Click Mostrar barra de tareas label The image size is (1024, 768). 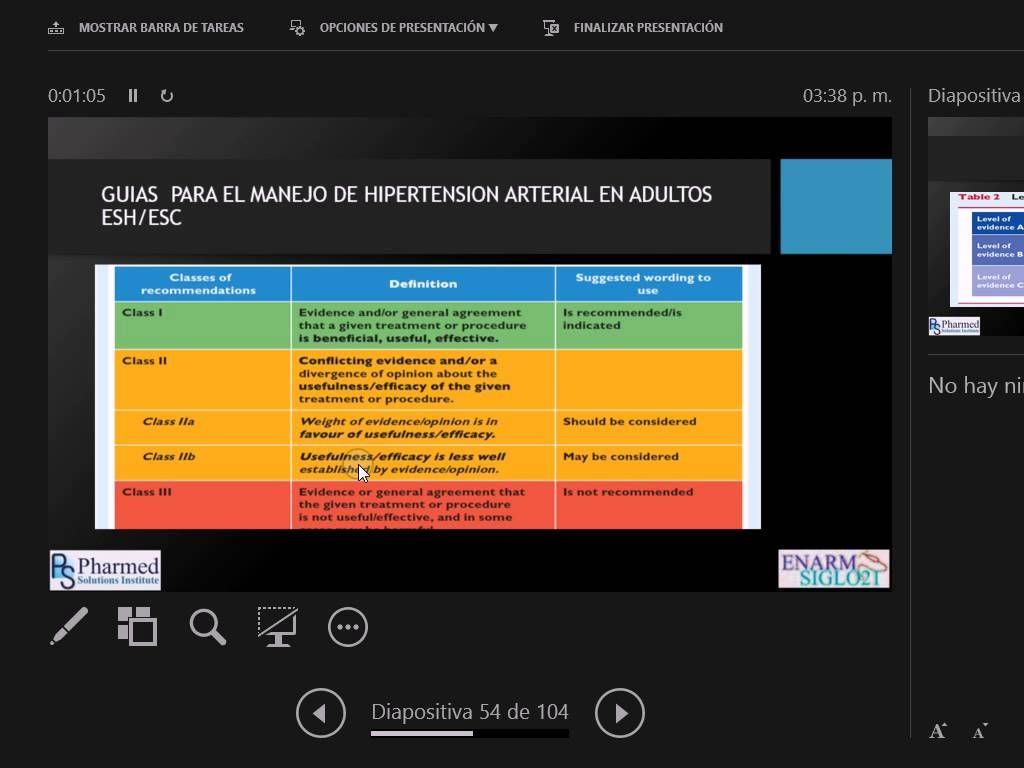161,27
